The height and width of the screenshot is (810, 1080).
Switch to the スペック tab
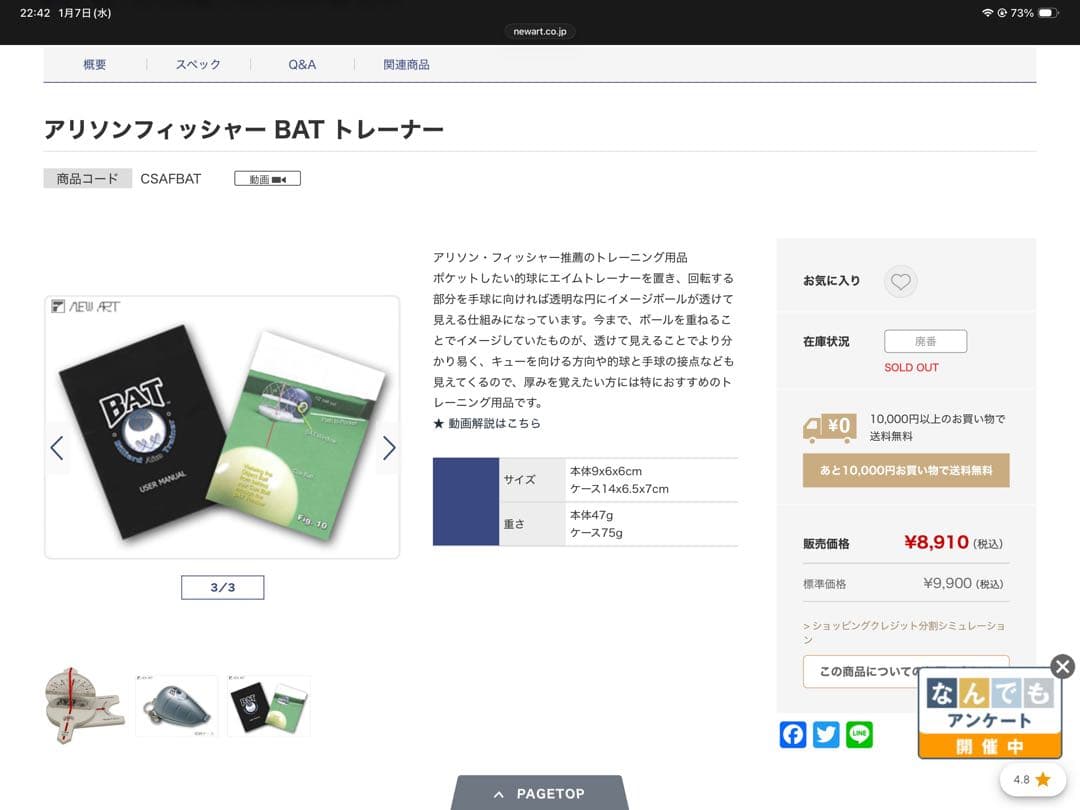pos(198,65)
